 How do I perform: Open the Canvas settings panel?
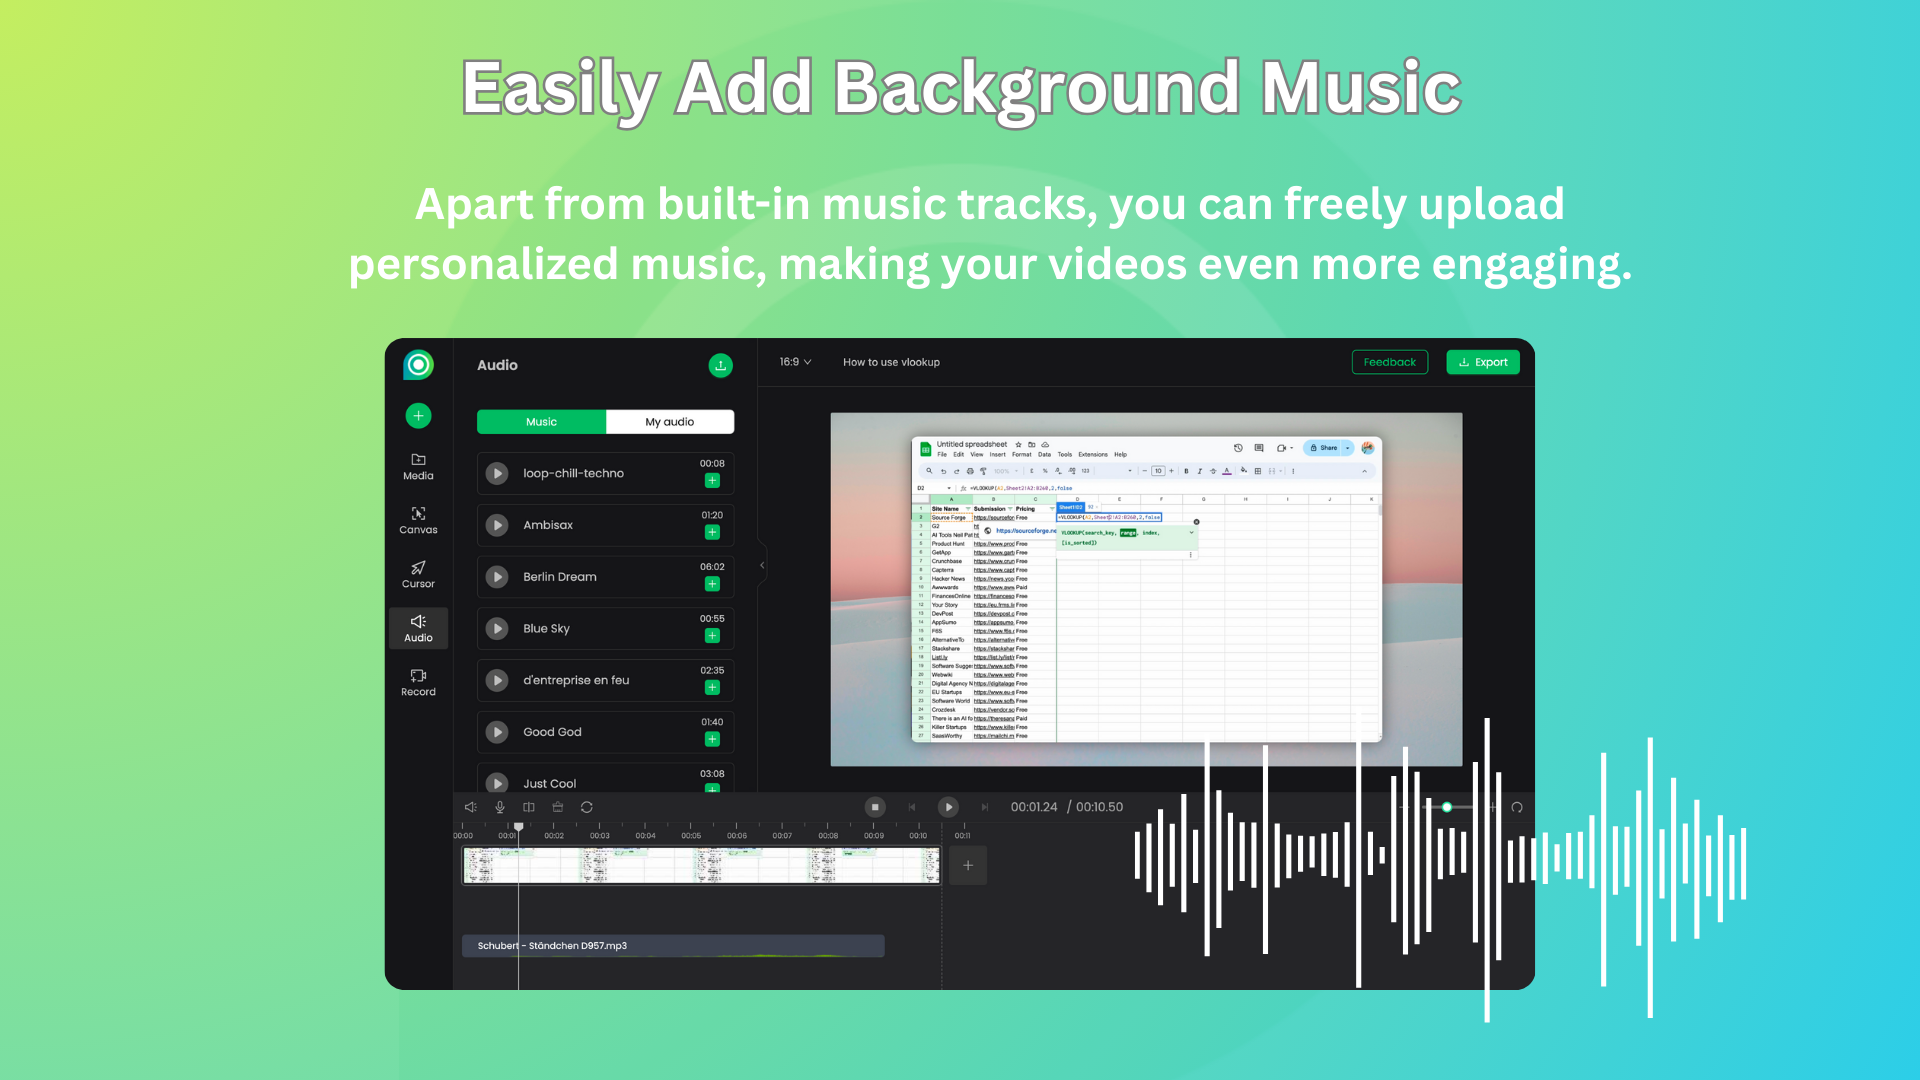418,520
